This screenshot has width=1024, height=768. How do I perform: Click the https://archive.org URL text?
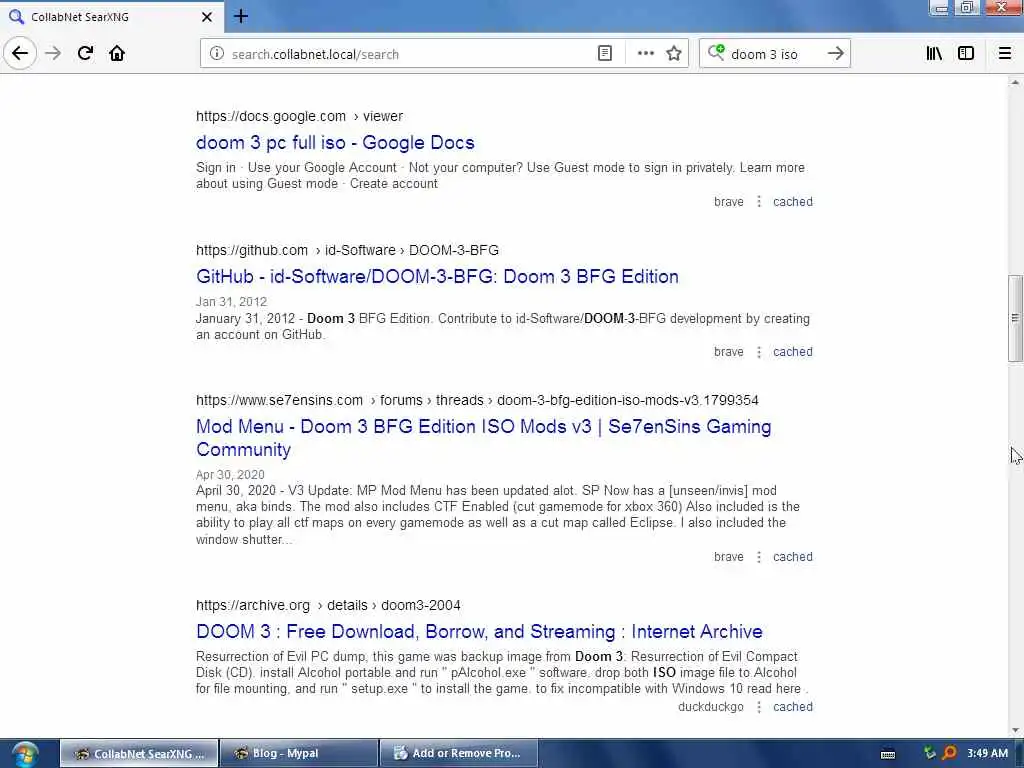(253, 605)
